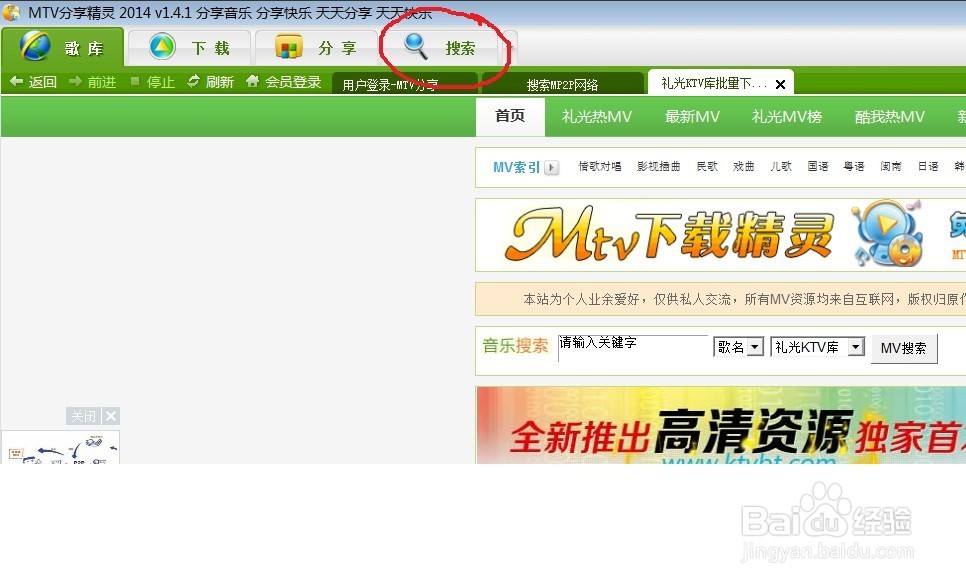Screen dimensions: 966x585
Task: Click the triangle icon on 下载 tab
Action: pyautogui.click(x=162, y=46)
